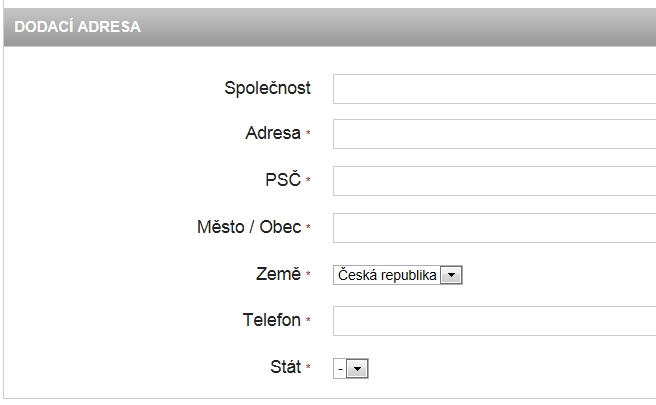Click the red asterisk beside Země

[308, 276]
